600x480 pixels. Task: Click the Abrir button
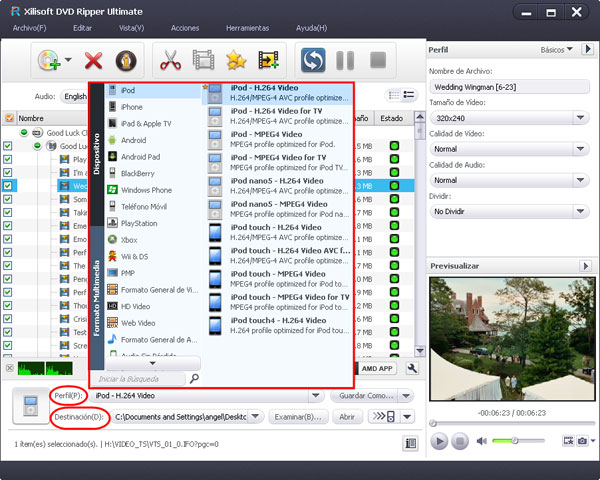(x=346, y=417)
